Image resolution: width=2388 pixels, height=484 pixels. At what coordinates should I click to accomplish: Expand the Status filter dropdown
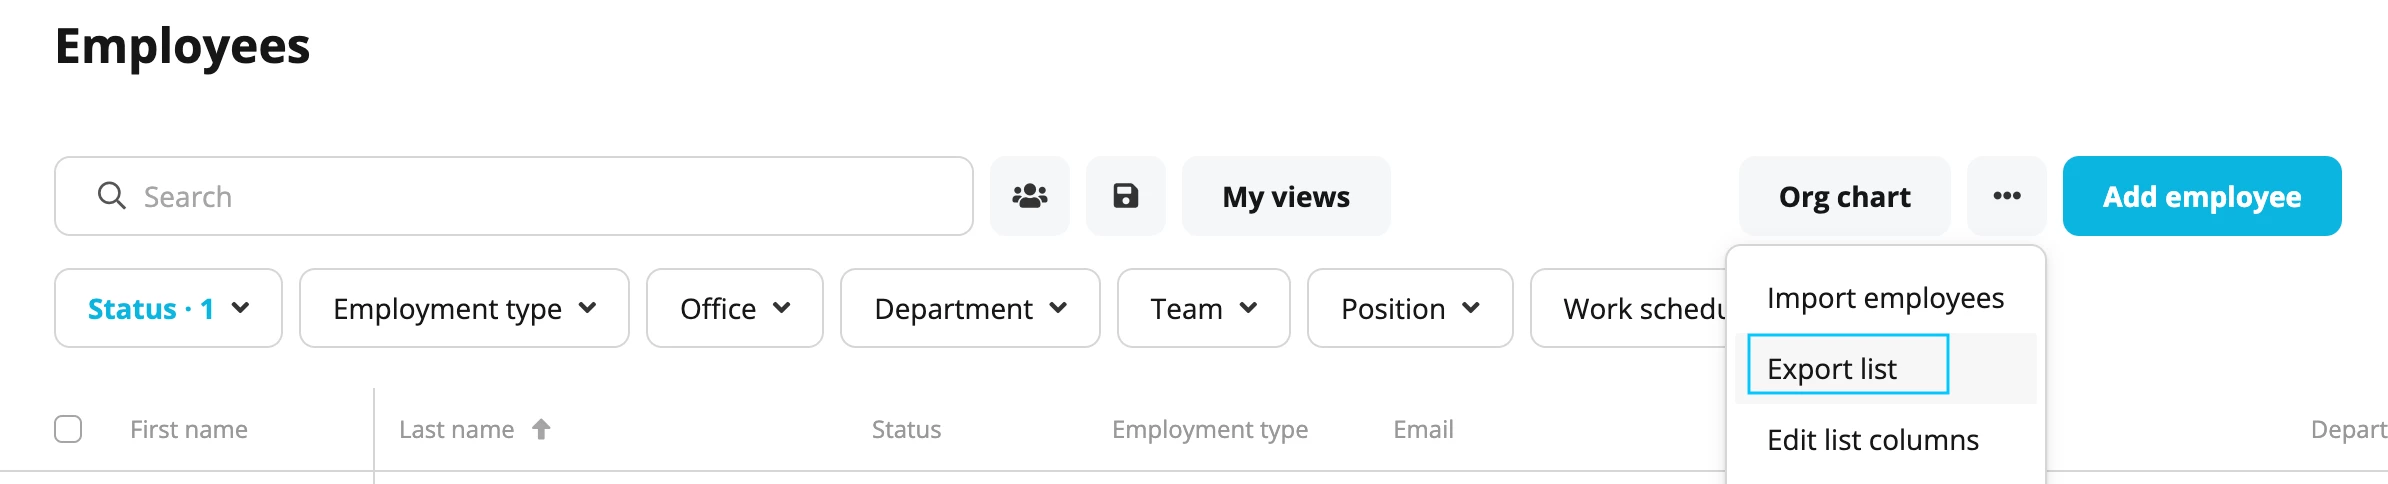pyautogui.click(x=168, y=308)
